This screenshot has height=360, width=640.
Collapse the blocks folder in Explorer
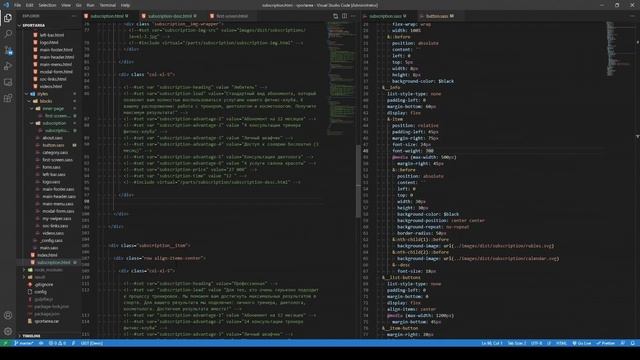pyautogui.click(x=46, y=101)
